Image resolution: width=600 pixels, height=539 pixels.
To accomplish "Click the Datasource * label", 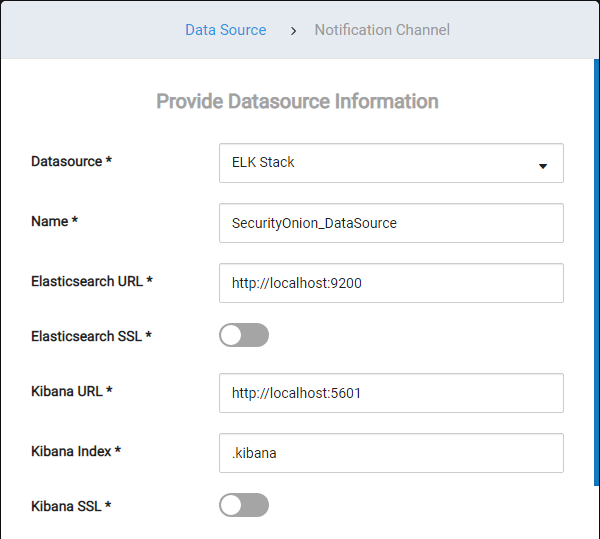I will (x=72, y=161).
